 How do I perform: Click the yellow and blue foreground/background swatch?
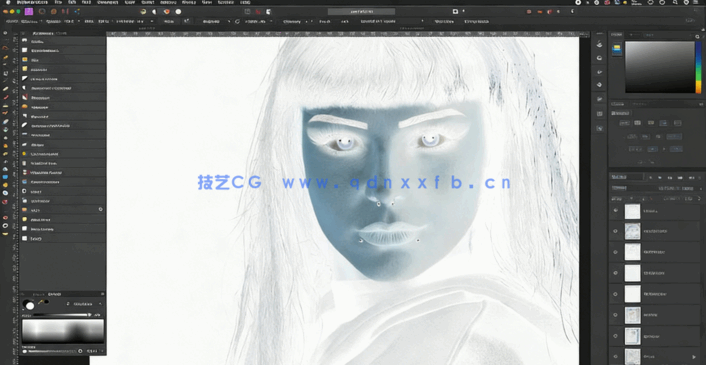click(x=616, y=50)
